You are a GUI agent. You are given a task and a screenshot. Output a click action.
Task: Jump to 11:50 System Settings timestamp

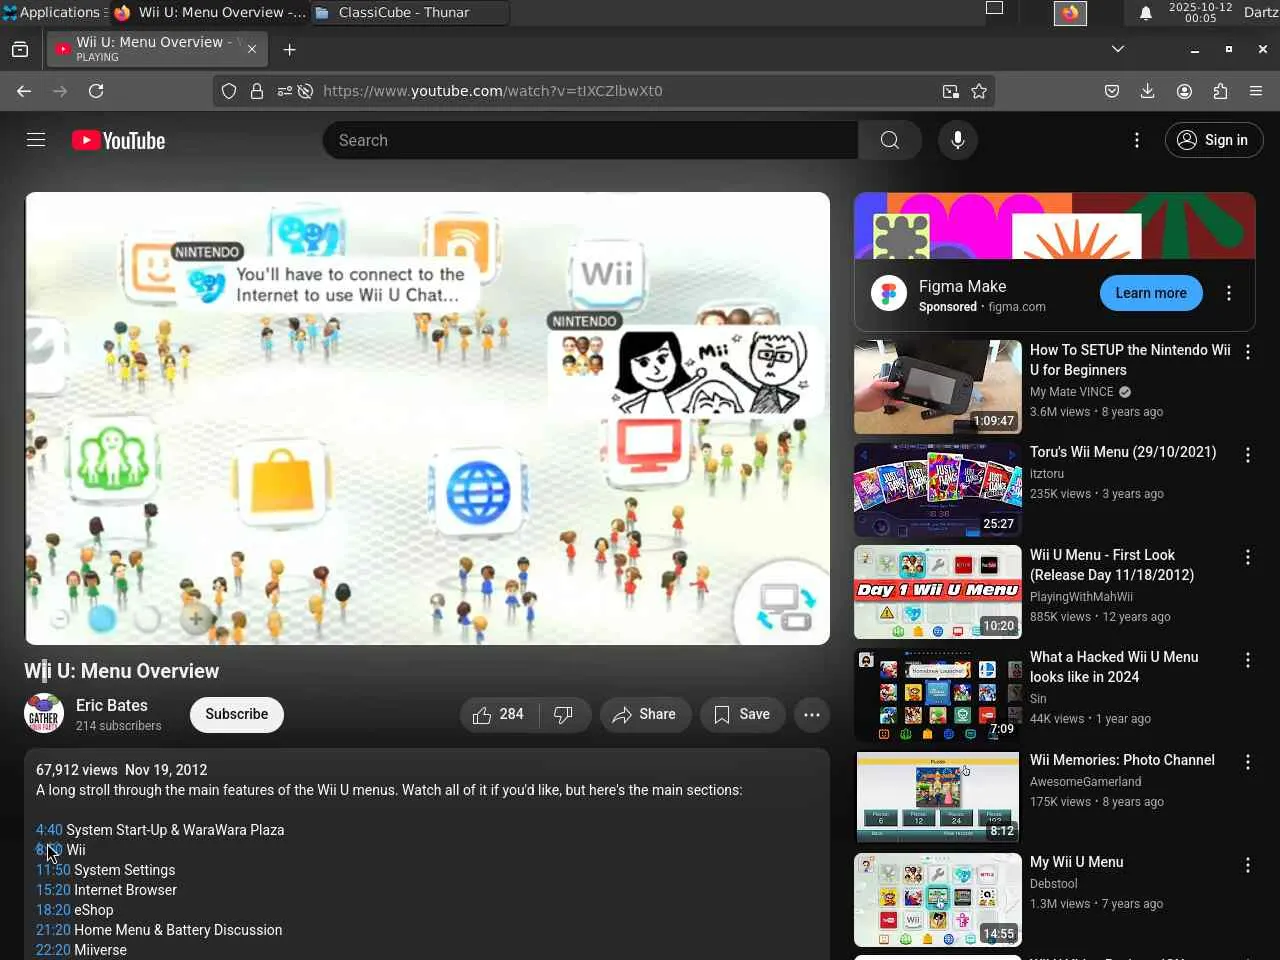[x=53, y=870]
